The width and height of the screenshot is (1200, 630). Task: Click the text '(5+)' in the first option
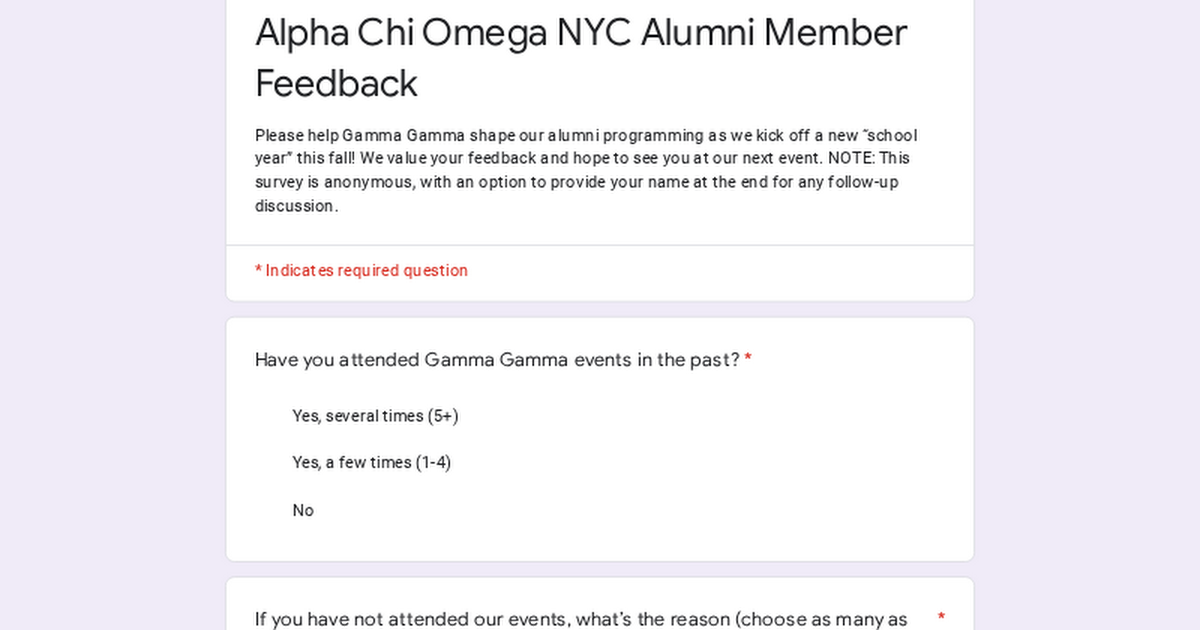[x=443, y=416]
